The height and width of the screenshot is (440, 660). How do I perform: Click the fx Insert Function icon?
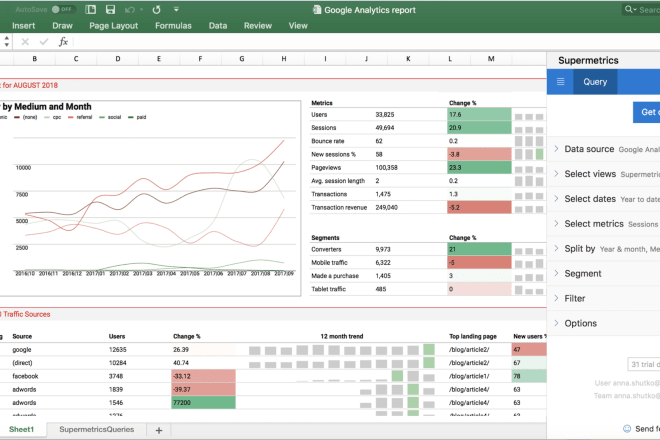click(x=63, y=42)
